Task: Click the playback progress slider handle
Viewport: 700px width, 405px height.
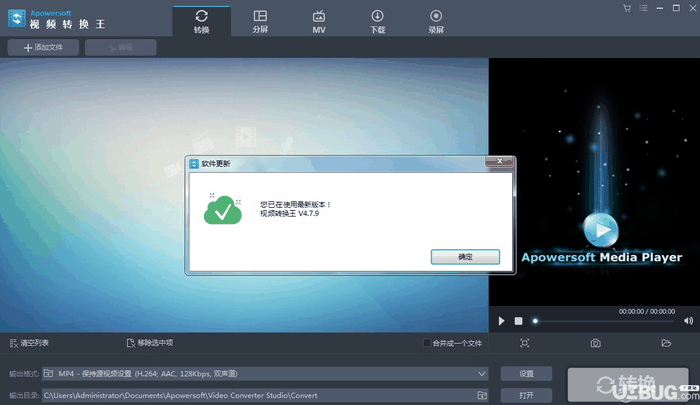Action: (x=535, y=321)
